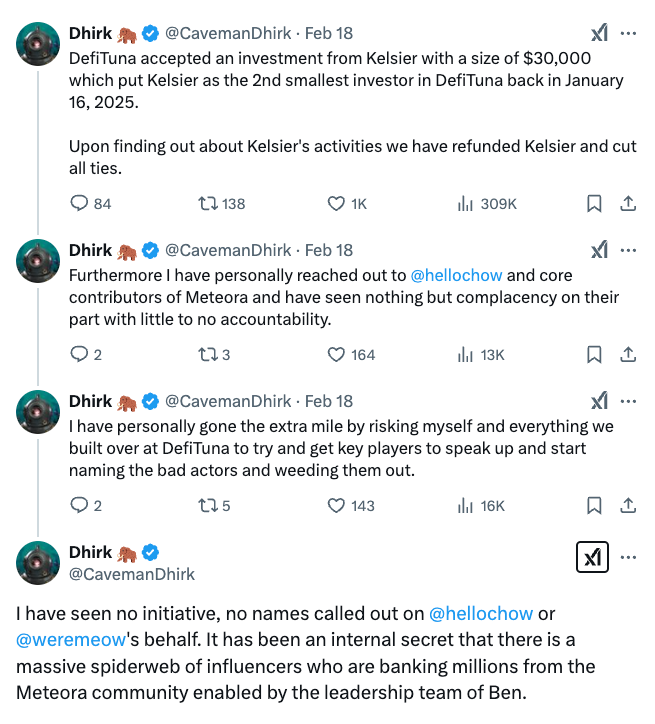Bookmark the 'gone the extra mile' tweet
The image size is (655, 724).
pos(593,505)
